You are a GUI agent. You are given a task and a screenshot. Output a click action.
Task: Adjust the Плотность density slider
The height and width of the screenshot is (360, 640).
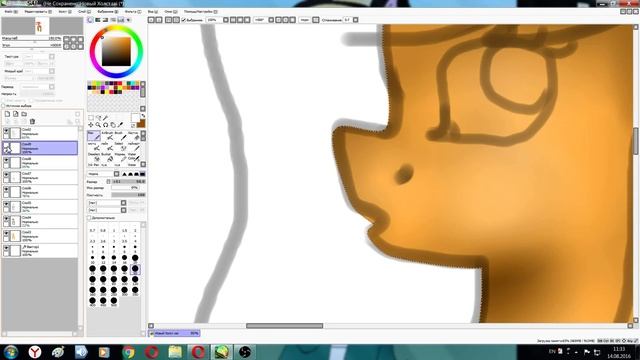(128, 195)
